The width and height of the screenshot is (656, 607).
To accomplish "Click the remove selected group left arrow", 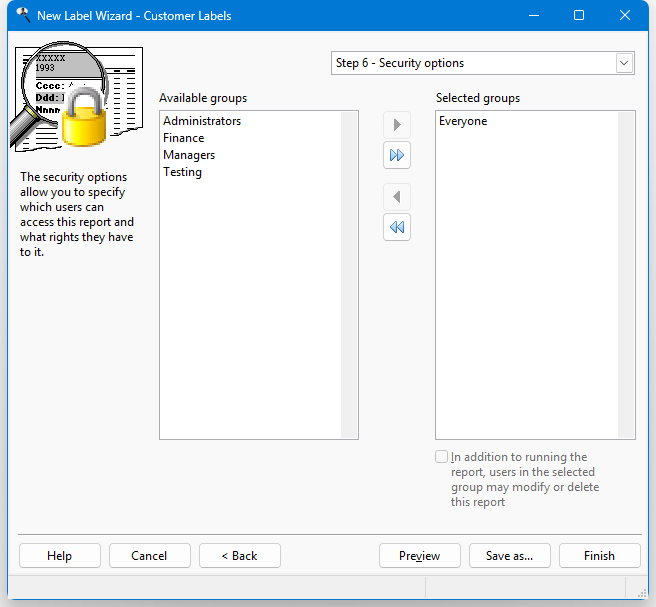I will [x=397, y=197].
